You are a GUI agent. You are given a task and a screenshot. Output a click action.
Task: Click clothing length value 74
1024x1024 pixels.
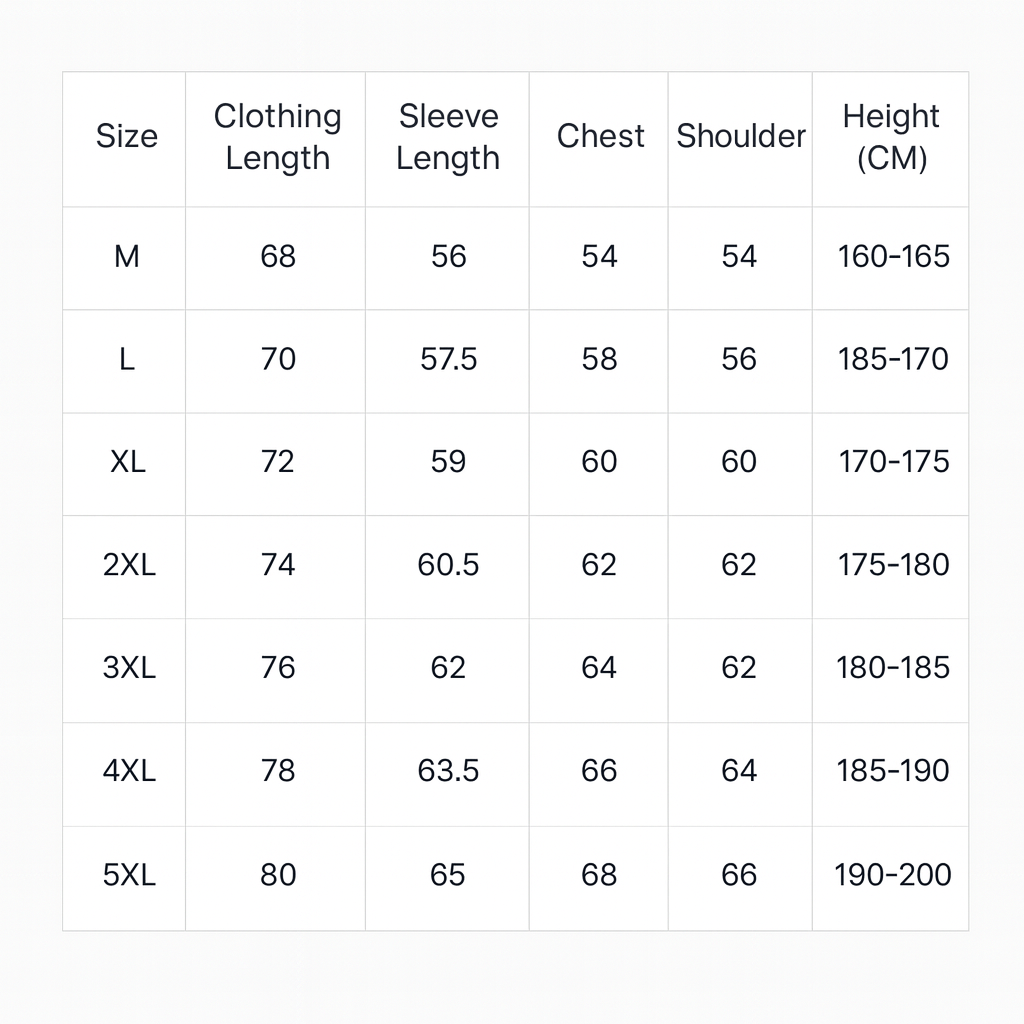(x=278, y=565)
